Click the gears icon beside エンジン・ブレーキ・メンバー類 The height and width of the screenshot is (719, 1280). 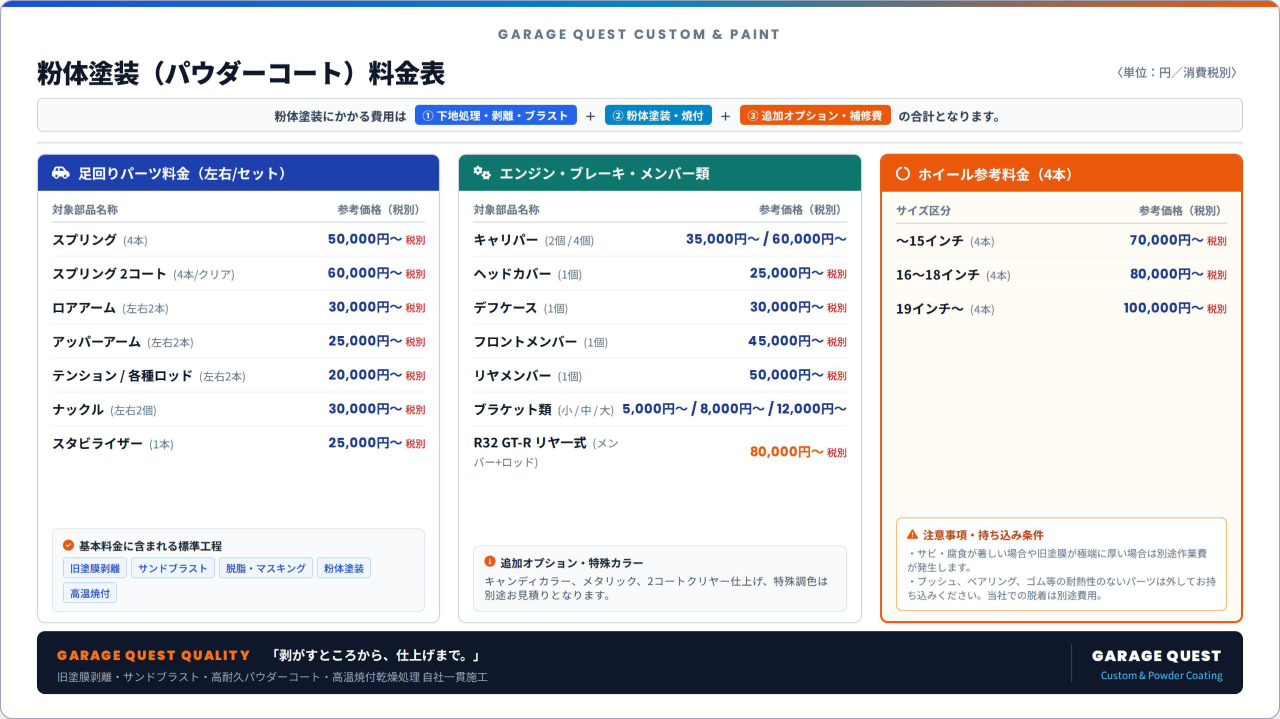pos(482,173)
